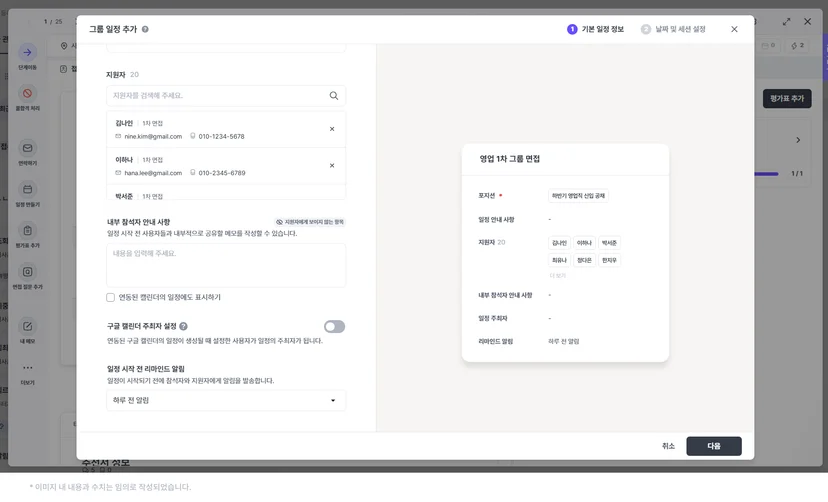Click the help icon next to 구글 캘린더 주최자 설정

[183, 326]
